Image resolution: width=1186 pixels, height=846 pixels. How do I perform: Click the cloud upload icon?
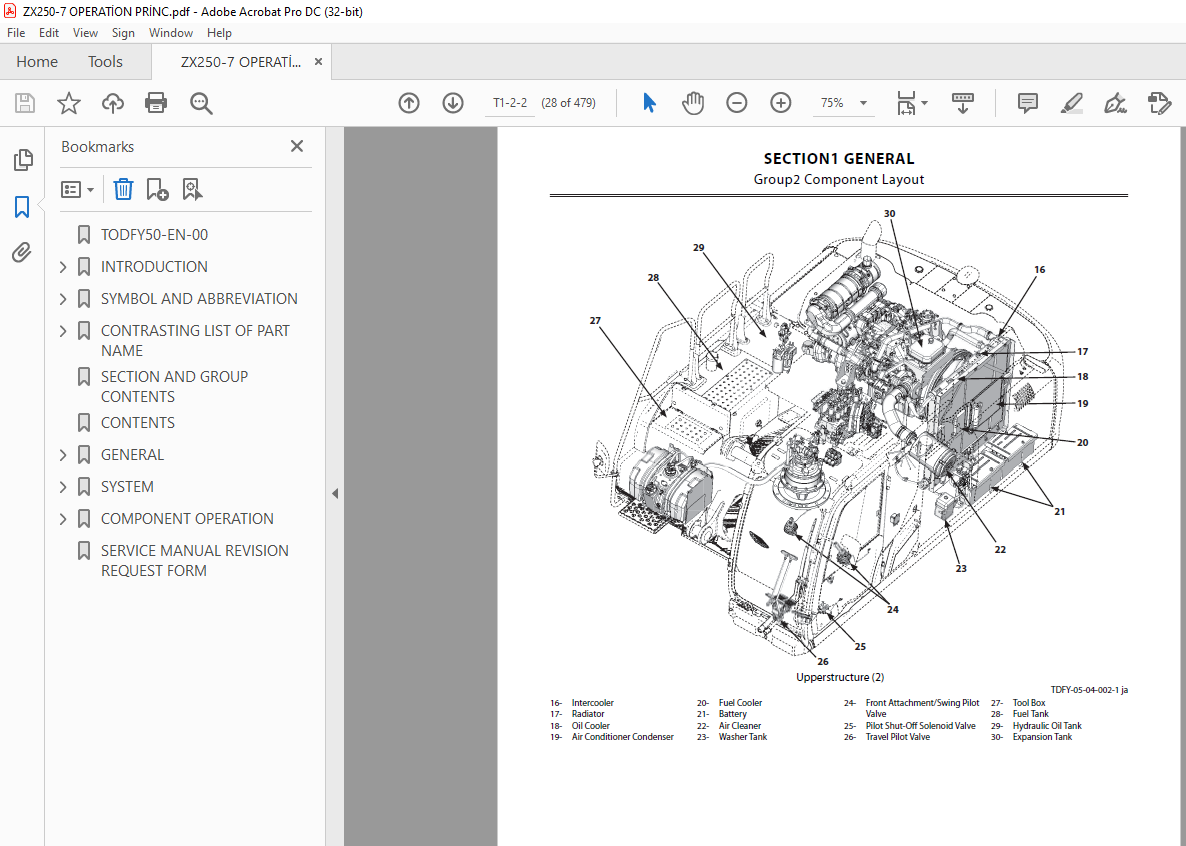pyautogui.click(x=113, y=103)
